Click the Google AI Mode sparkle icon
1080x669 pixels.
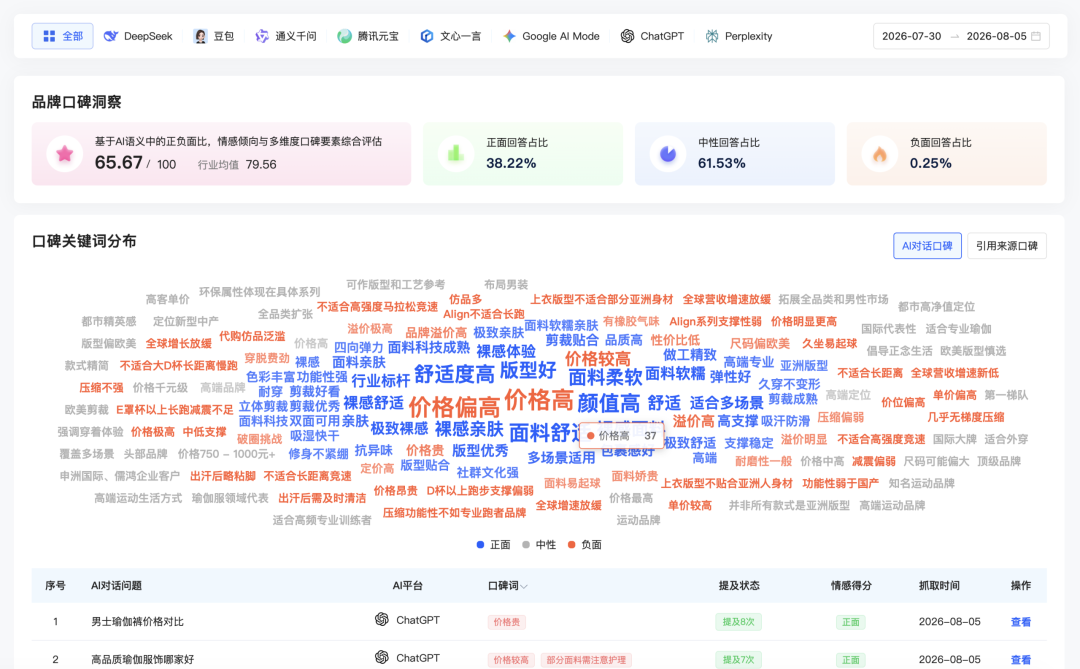509,36
